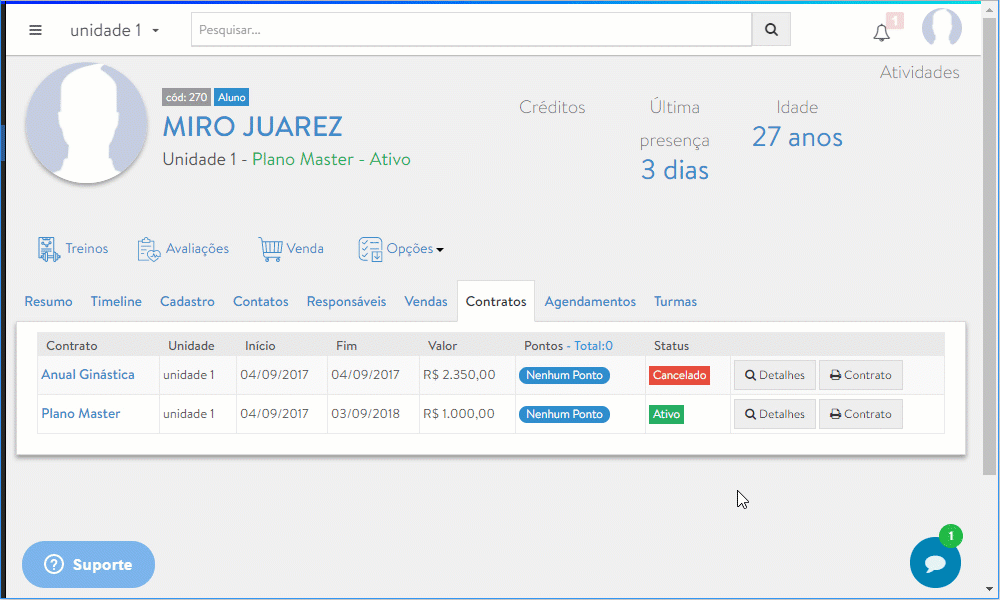Open the notifications bell
This screenshot has width=1000, height=600.
881,31
